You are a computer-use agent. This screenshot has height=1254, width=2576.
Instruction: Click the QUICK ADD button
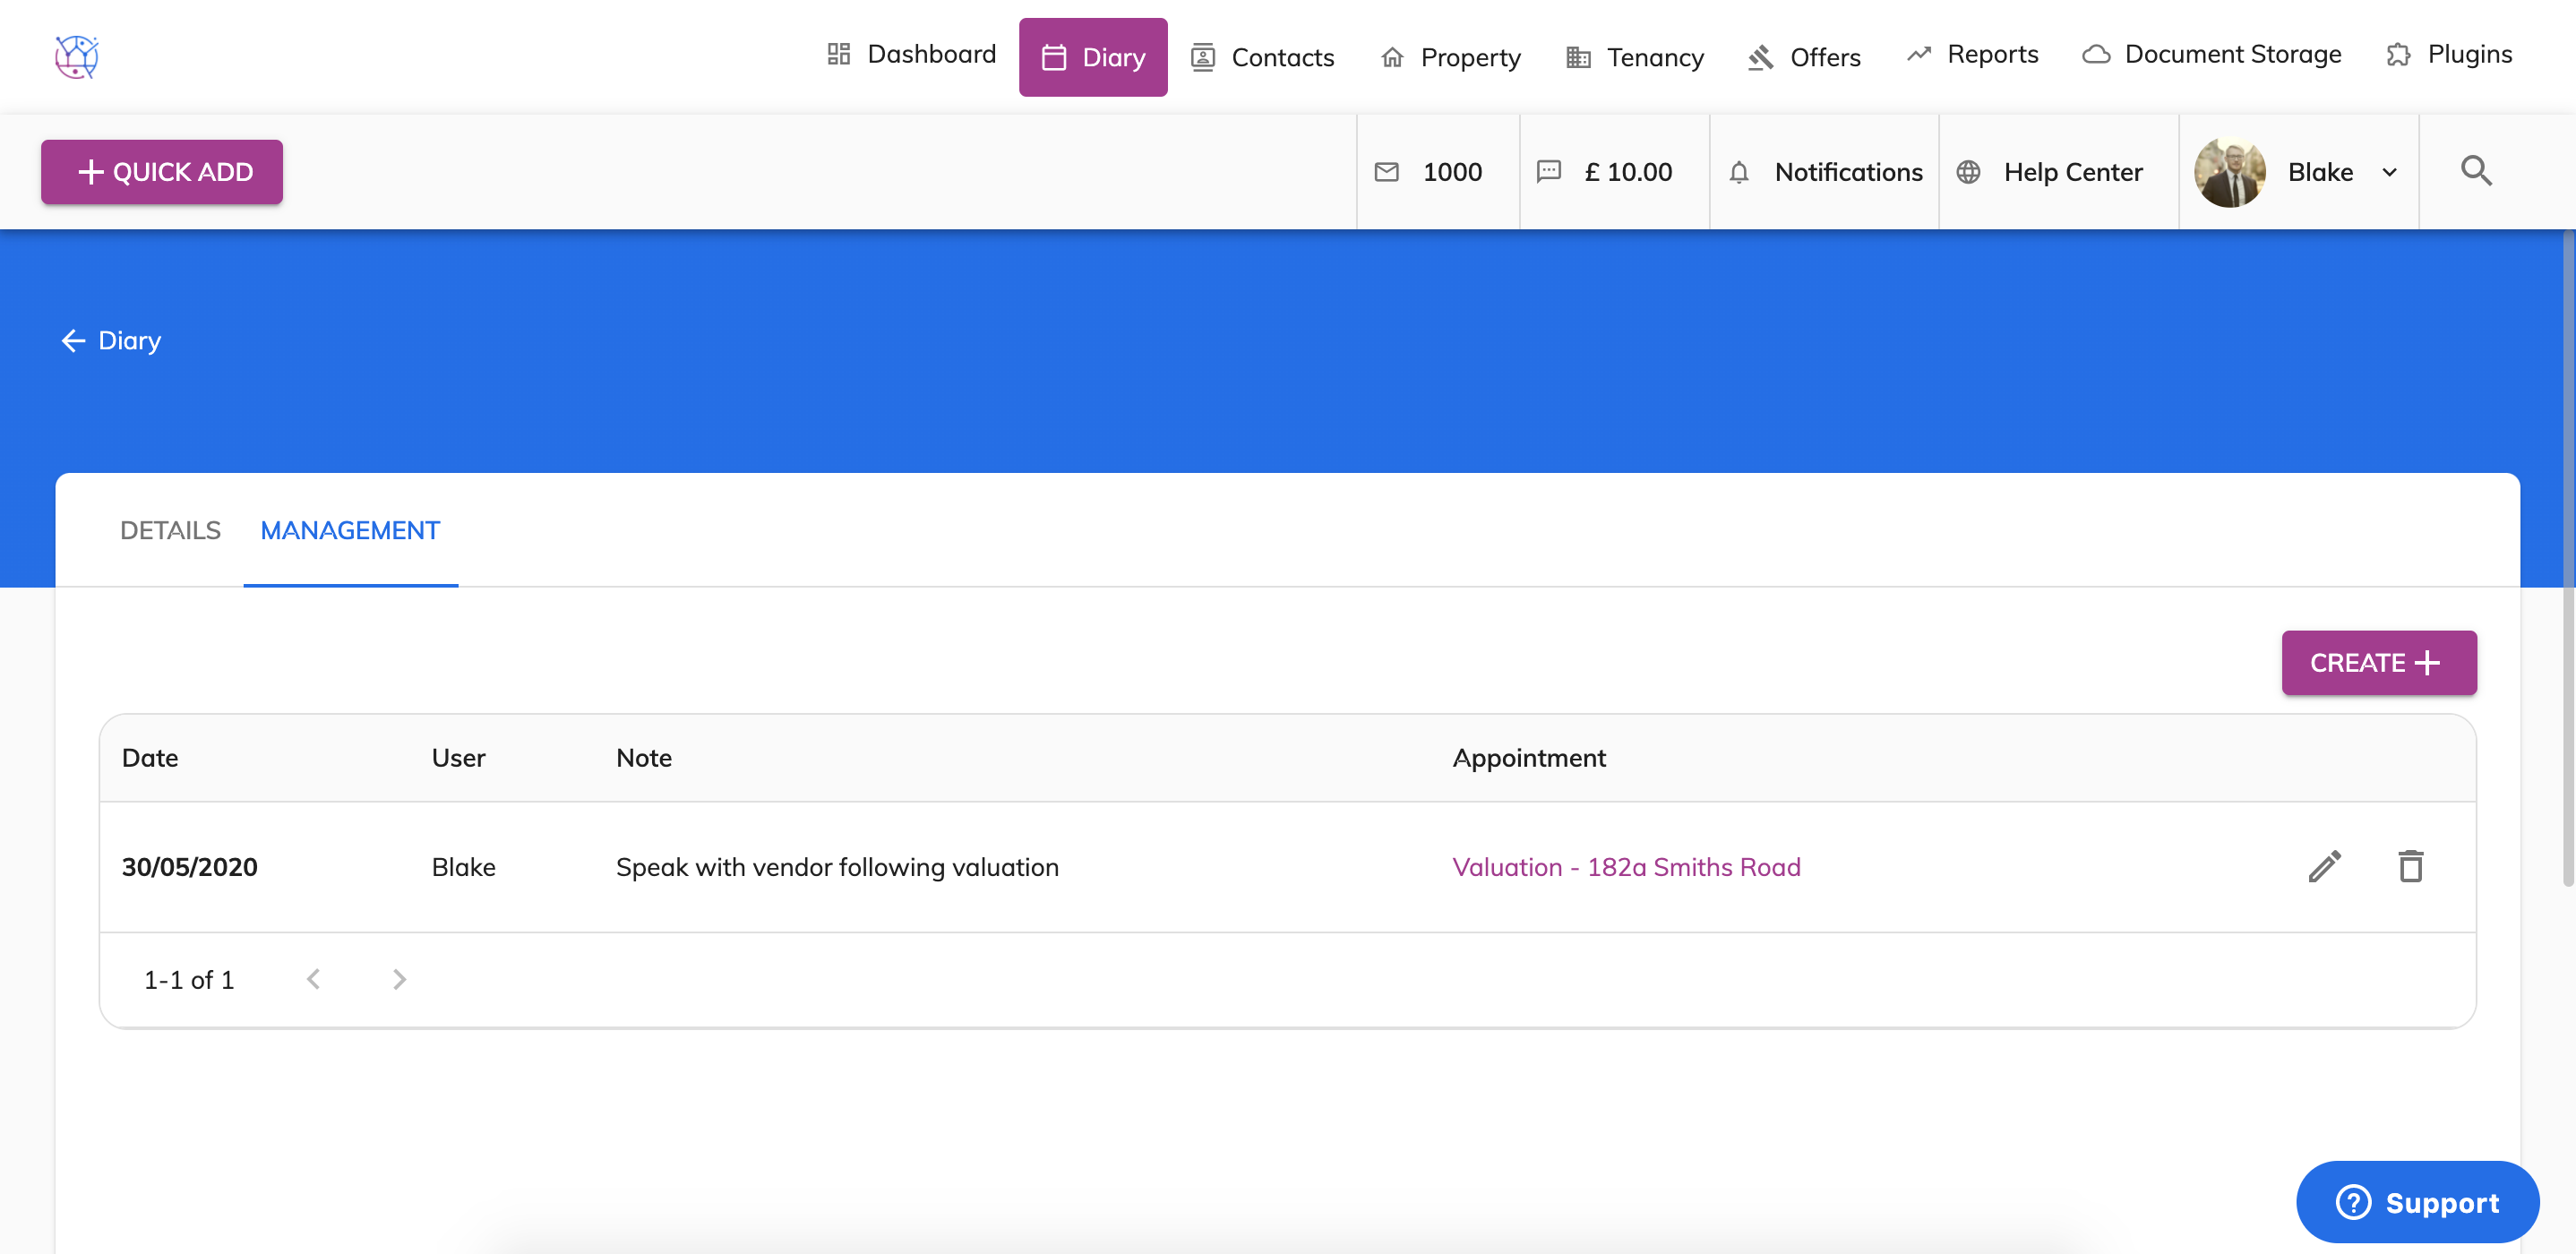pyautogui.click(x=162, y=172)
